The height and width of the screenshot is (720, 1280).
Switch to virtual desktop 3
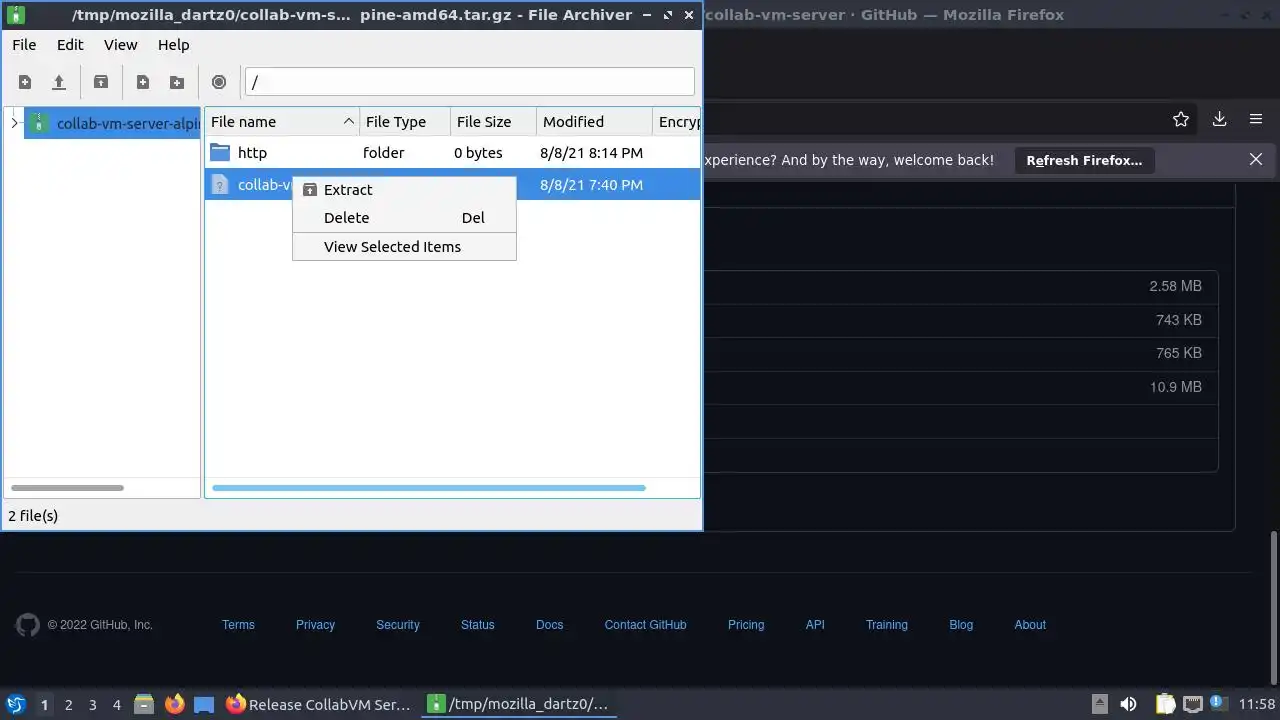92,705
